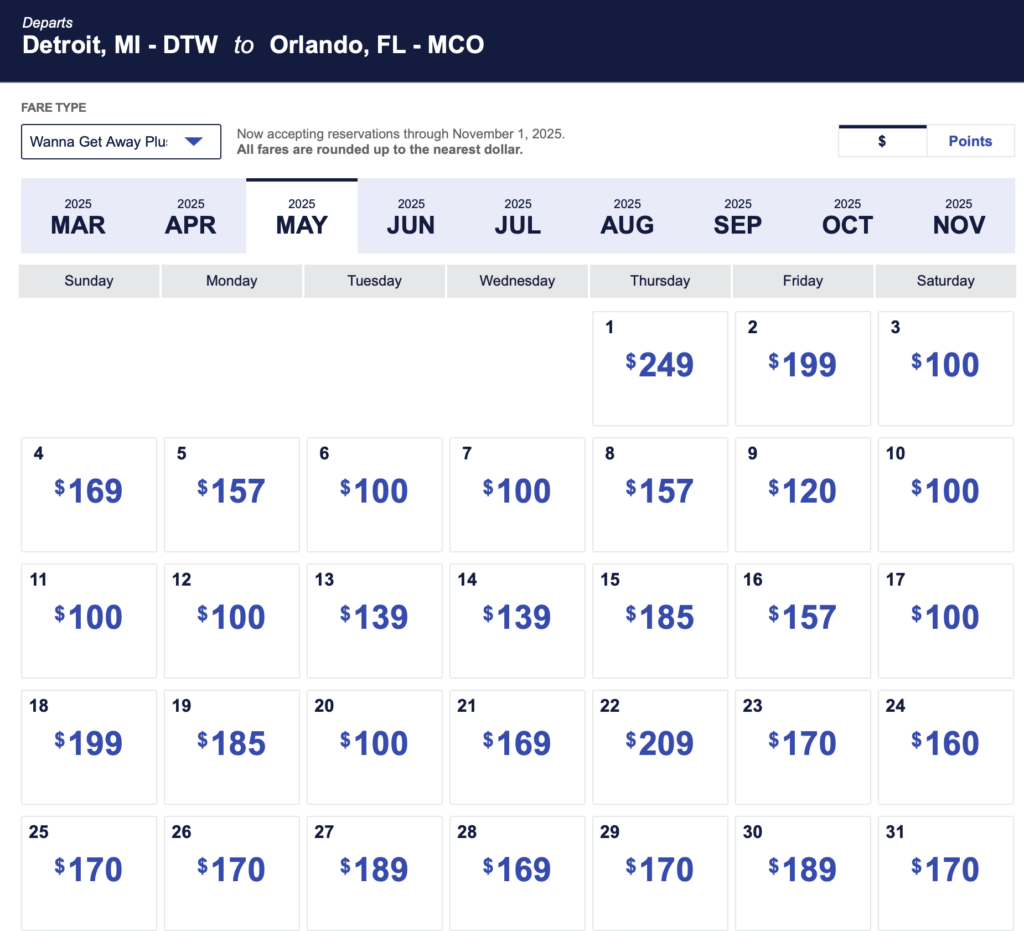This screenshot has height=931, width=1024.
Task: Click the Wanna Get Away Plus dropdown arrow
Action: point(193,141)
